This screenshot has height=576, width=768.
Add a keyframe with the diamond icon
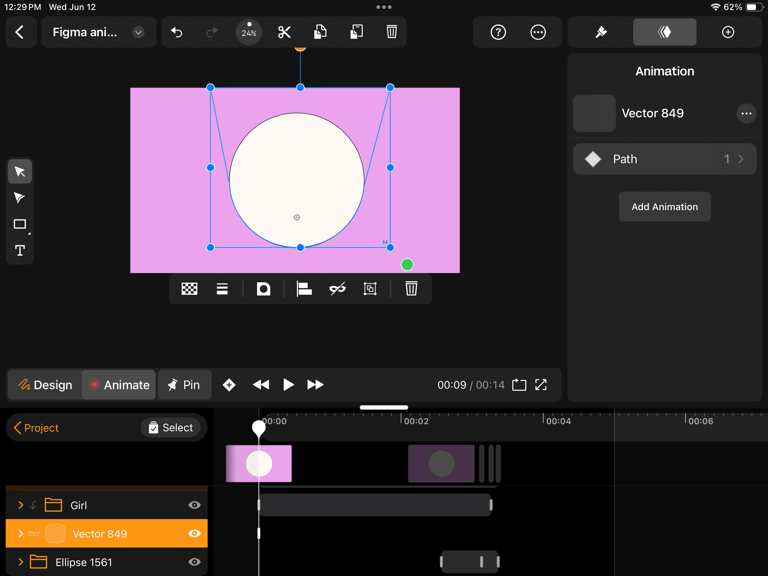229,385
